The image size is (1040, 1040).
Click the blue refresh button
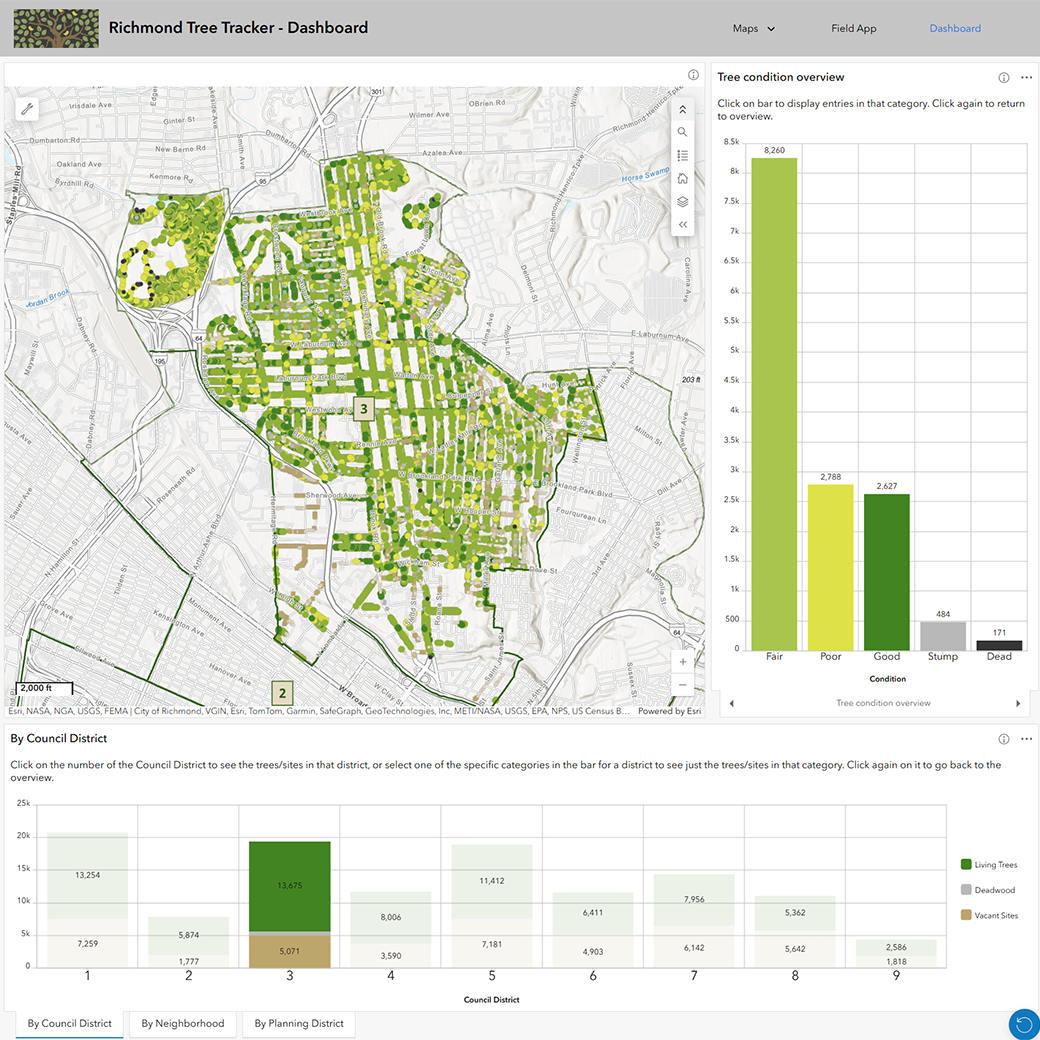[x=1023, y=1023]
